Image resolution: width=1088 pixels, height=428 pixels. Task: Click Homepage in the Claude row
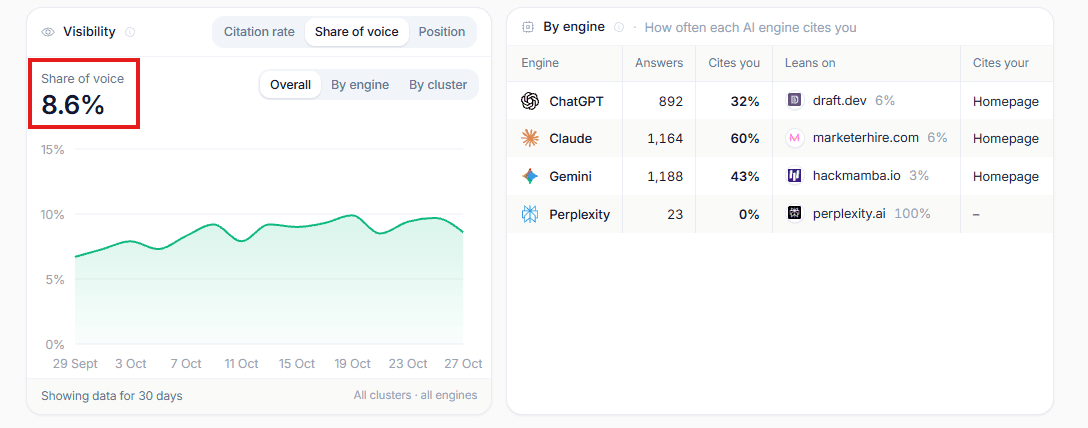tap(1005, 139)
